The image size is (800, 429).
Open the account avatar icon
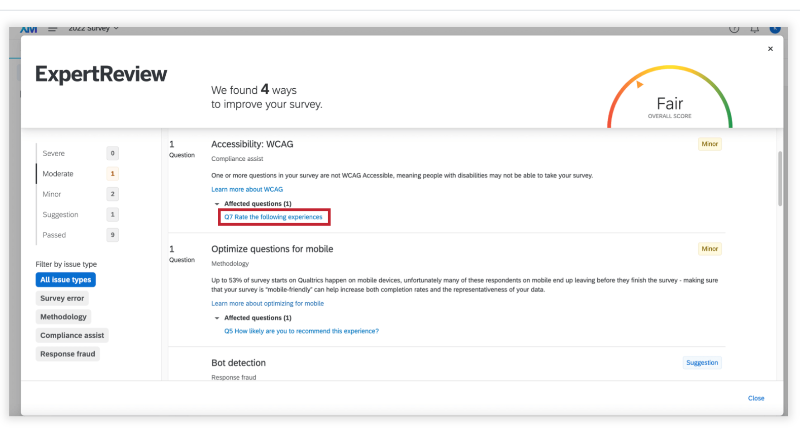[x=774, y=29]
